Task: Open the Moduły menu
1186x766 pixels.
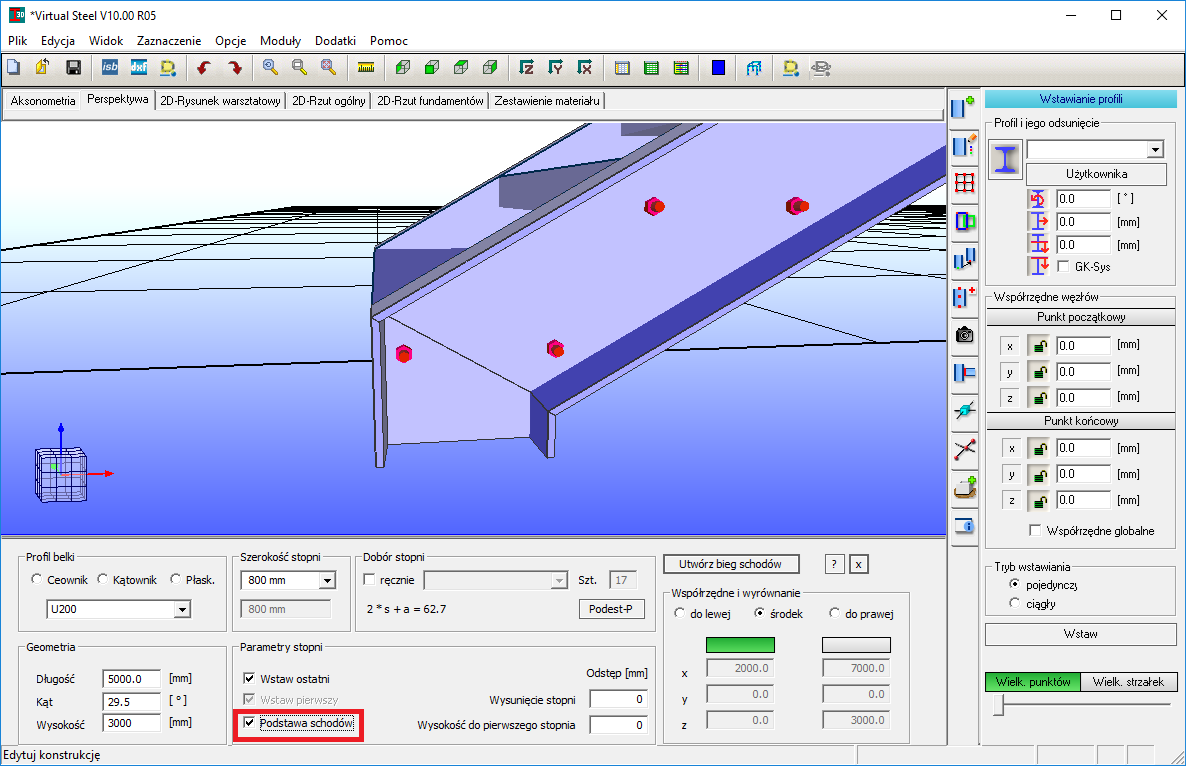Action: [280, 41]
